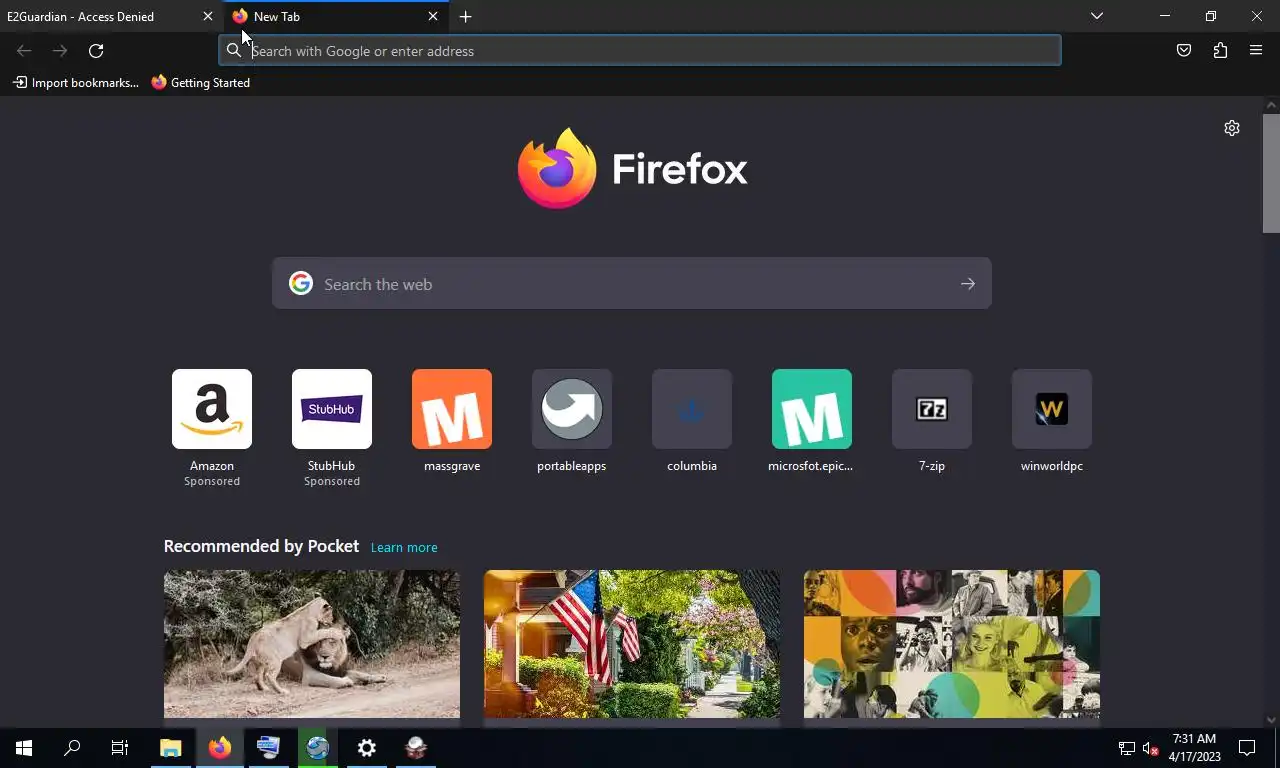
Task: Open new tab personalize settings gear
Action: (1232, 128)
